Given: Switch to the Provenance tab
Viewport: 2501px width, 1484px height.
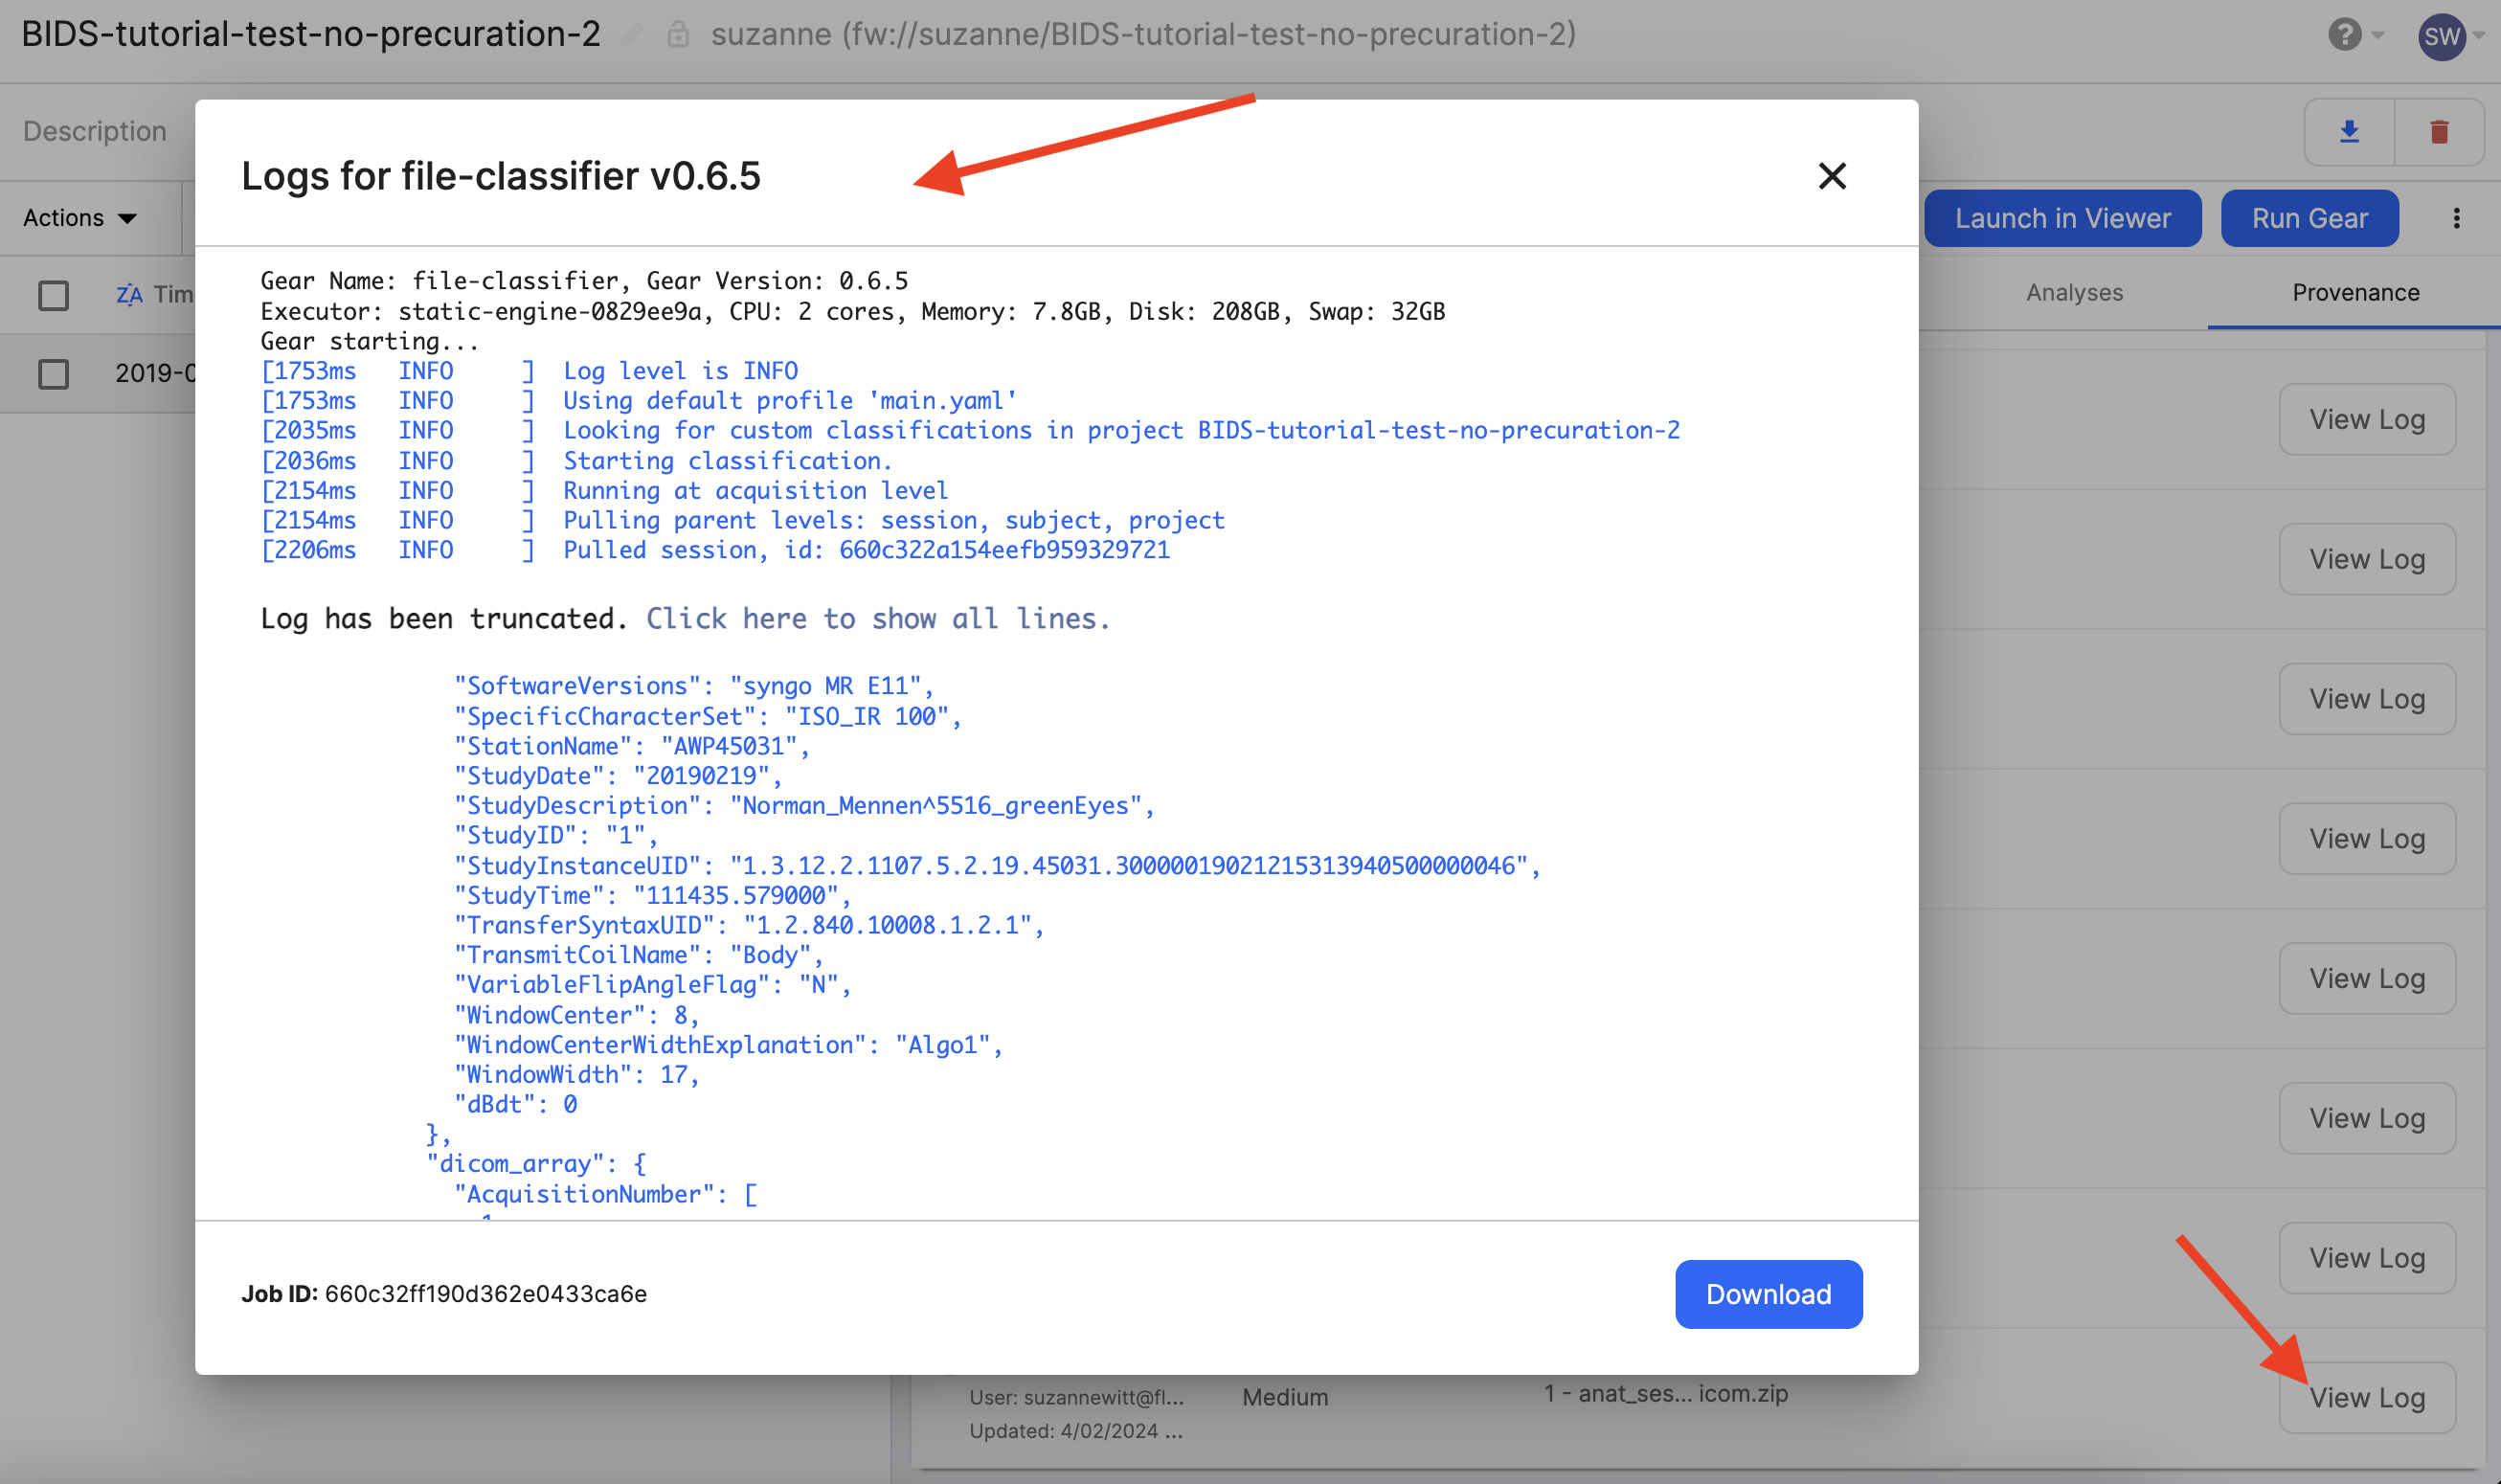Looking at the screenshot, I should click(x=2355, y=292).
